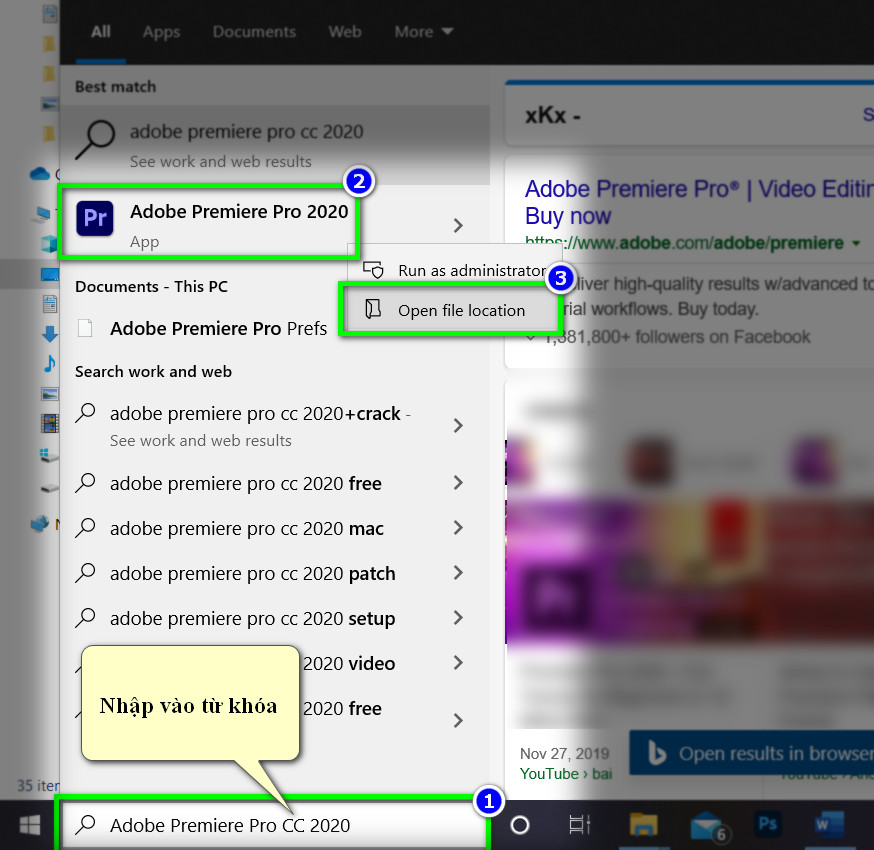This screenshot has height=850, width=874.
Task: Expand the chevron for the '2020 setup' suggestion
Action: [x=458, y=618]
